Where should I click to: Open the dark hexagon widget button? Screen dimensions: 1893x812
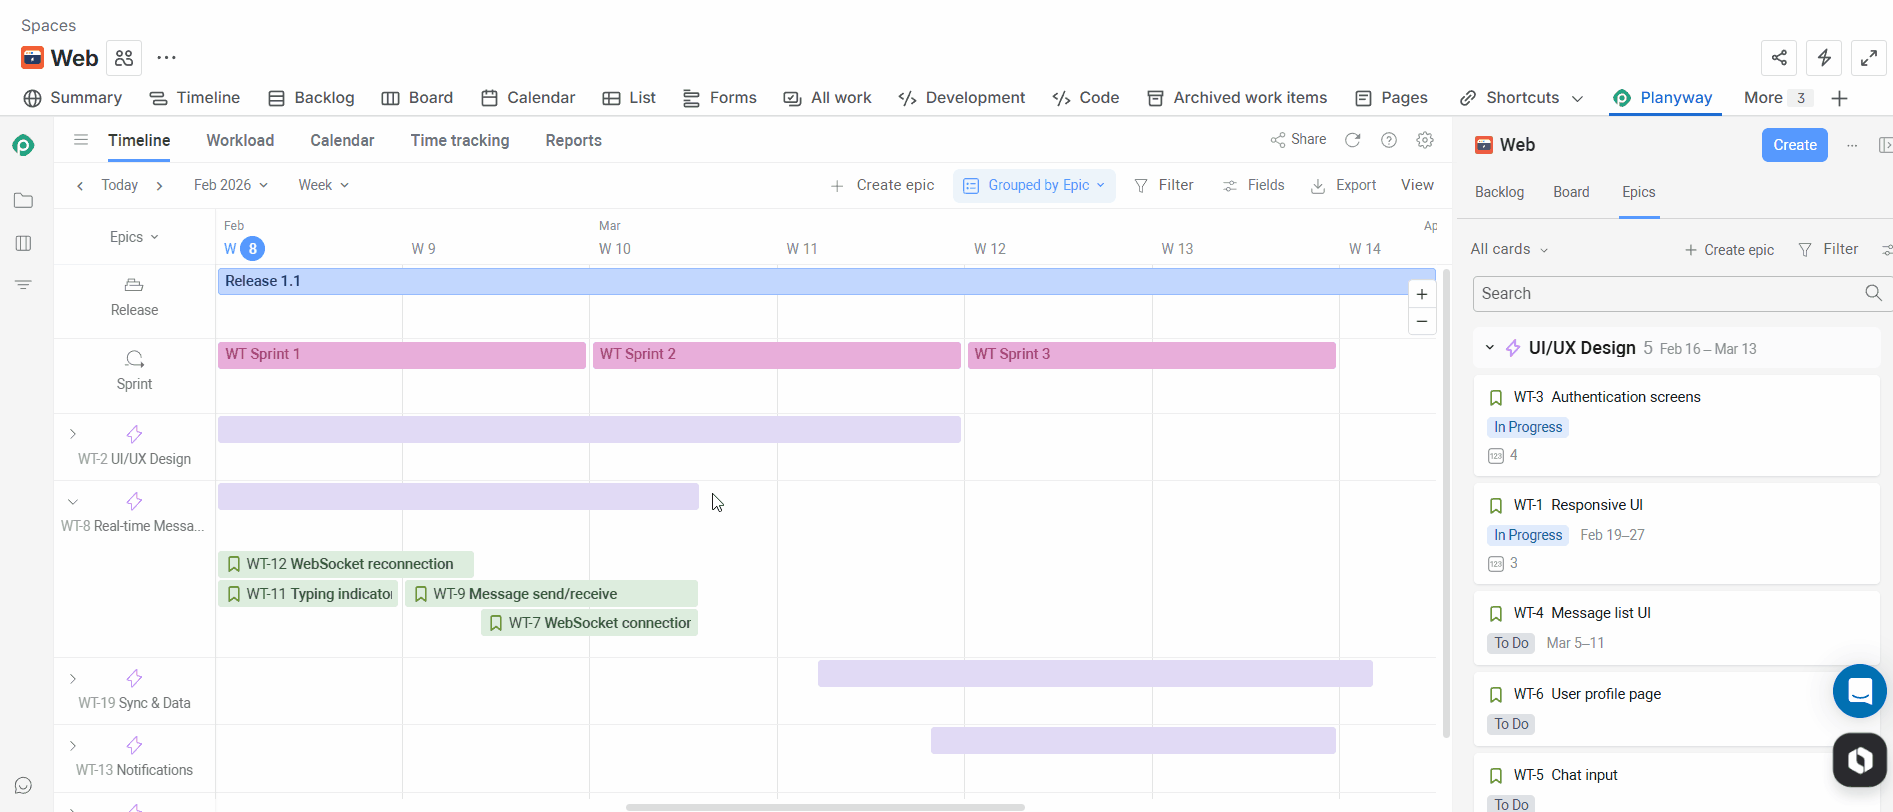pos(1860,760)
